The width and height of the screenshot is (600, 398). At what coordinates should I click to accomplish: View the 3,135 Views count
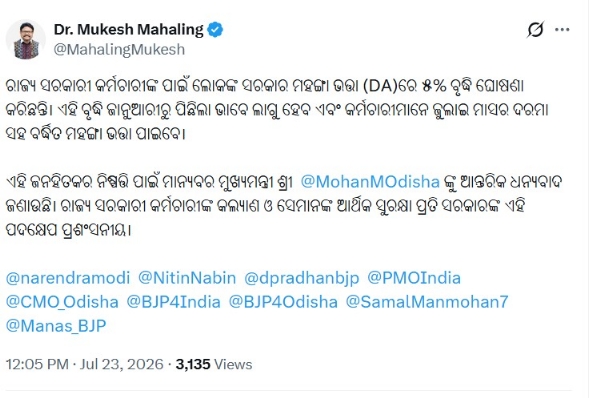click(214, 364)
